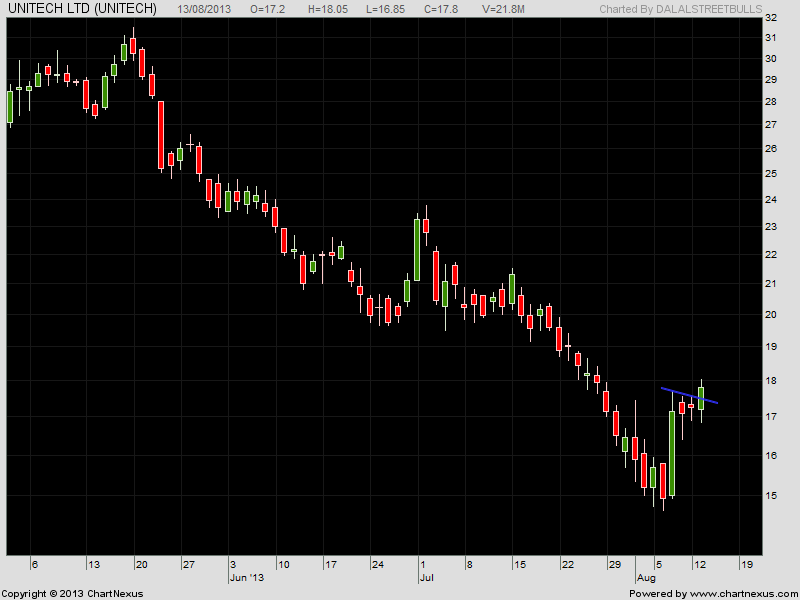
Task: Click the volume value V=21.8M
Action: point(503,9)
